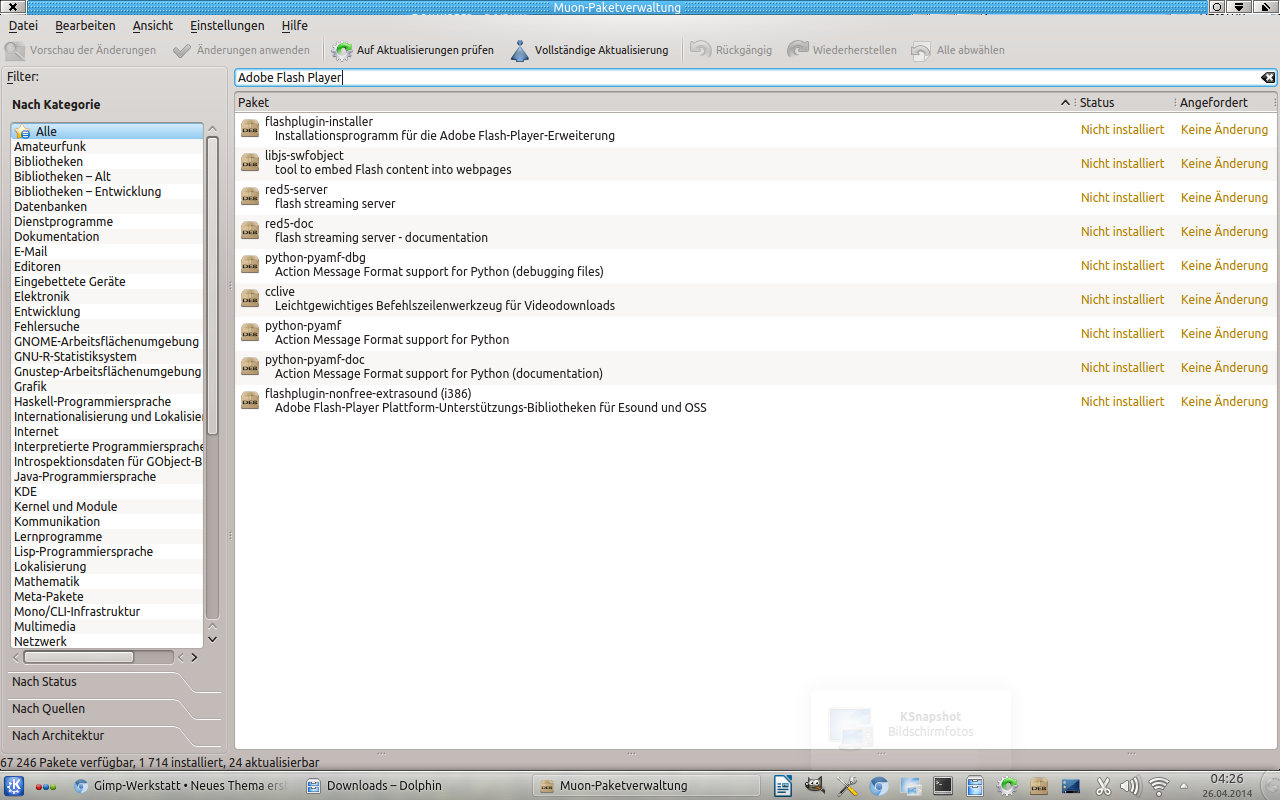This screenshot has width=1280, height=800.
Task: Click the Rückgängig toolbar button
Action: 731,50
